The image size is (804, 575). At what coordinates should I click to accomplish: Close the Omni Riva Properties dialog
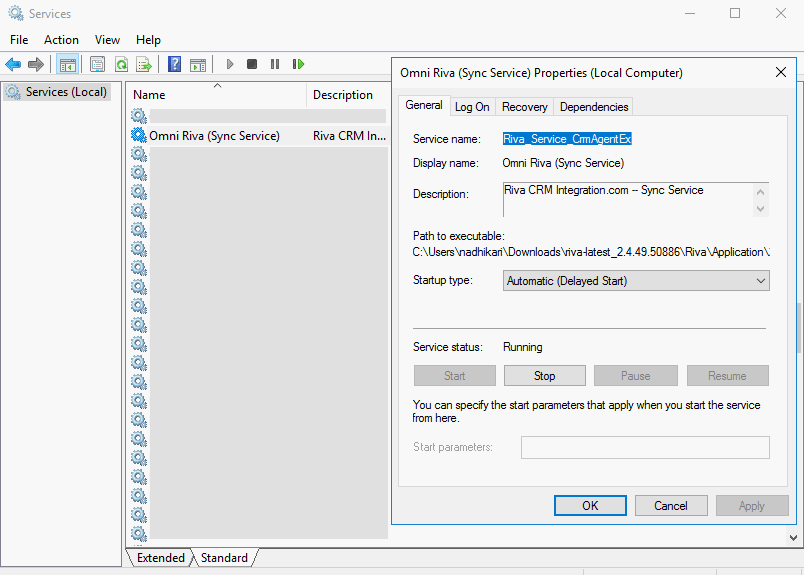click(x=780, y=72)
